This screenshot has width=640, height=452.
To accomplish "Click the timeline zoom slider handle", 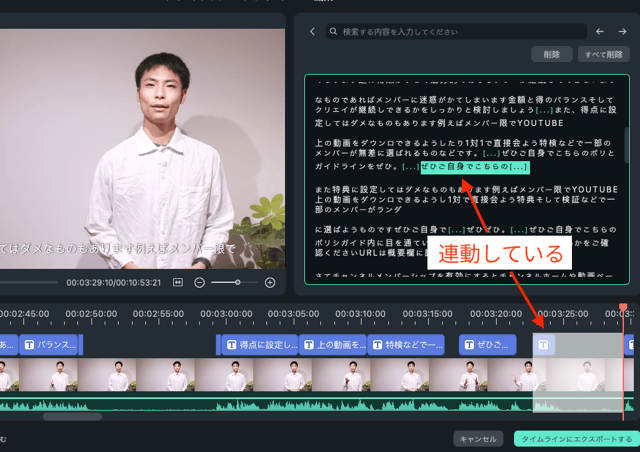I will [x=238, y=282].
